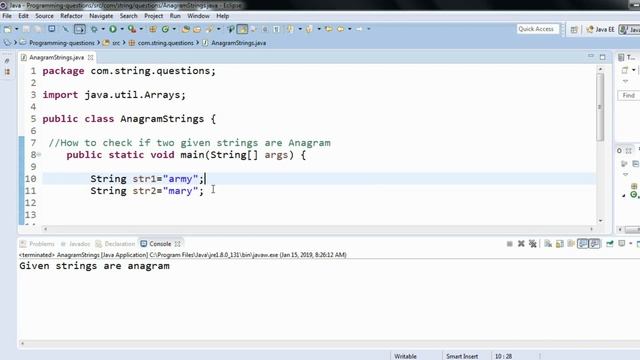Switch to Java EE perspective

tap(600, 29)
